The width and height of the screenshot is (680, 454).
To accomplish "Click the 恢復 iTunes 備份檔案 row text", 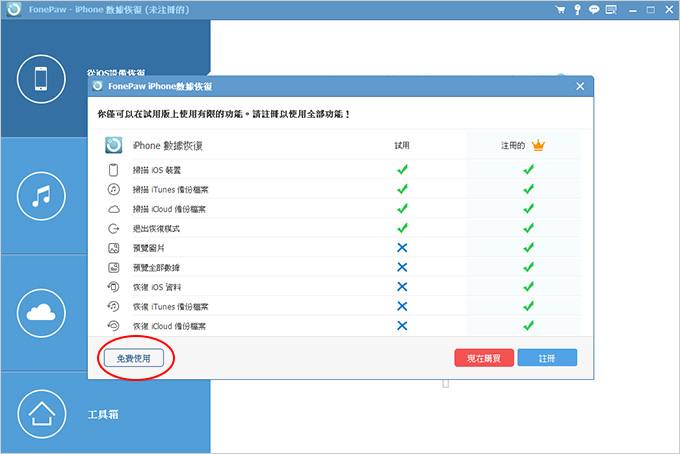I will 170,307.
